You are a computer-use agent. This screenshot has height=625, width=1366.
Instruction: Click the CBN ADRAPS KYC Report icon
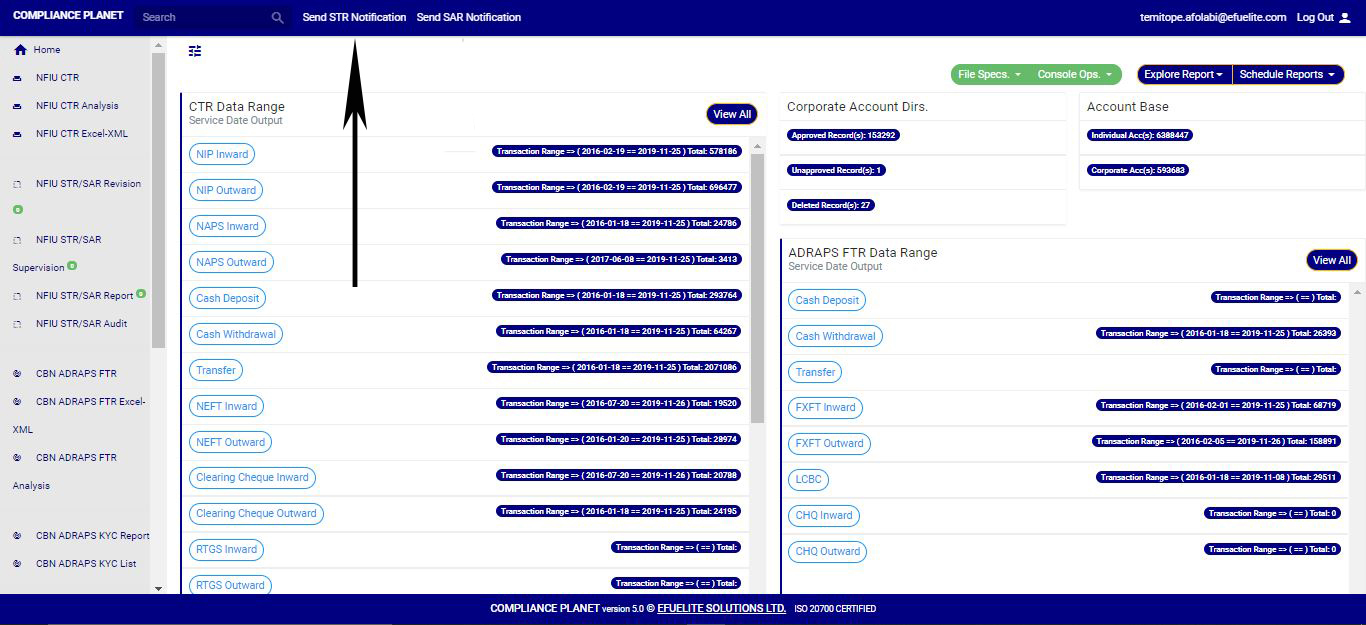(17, 536)
